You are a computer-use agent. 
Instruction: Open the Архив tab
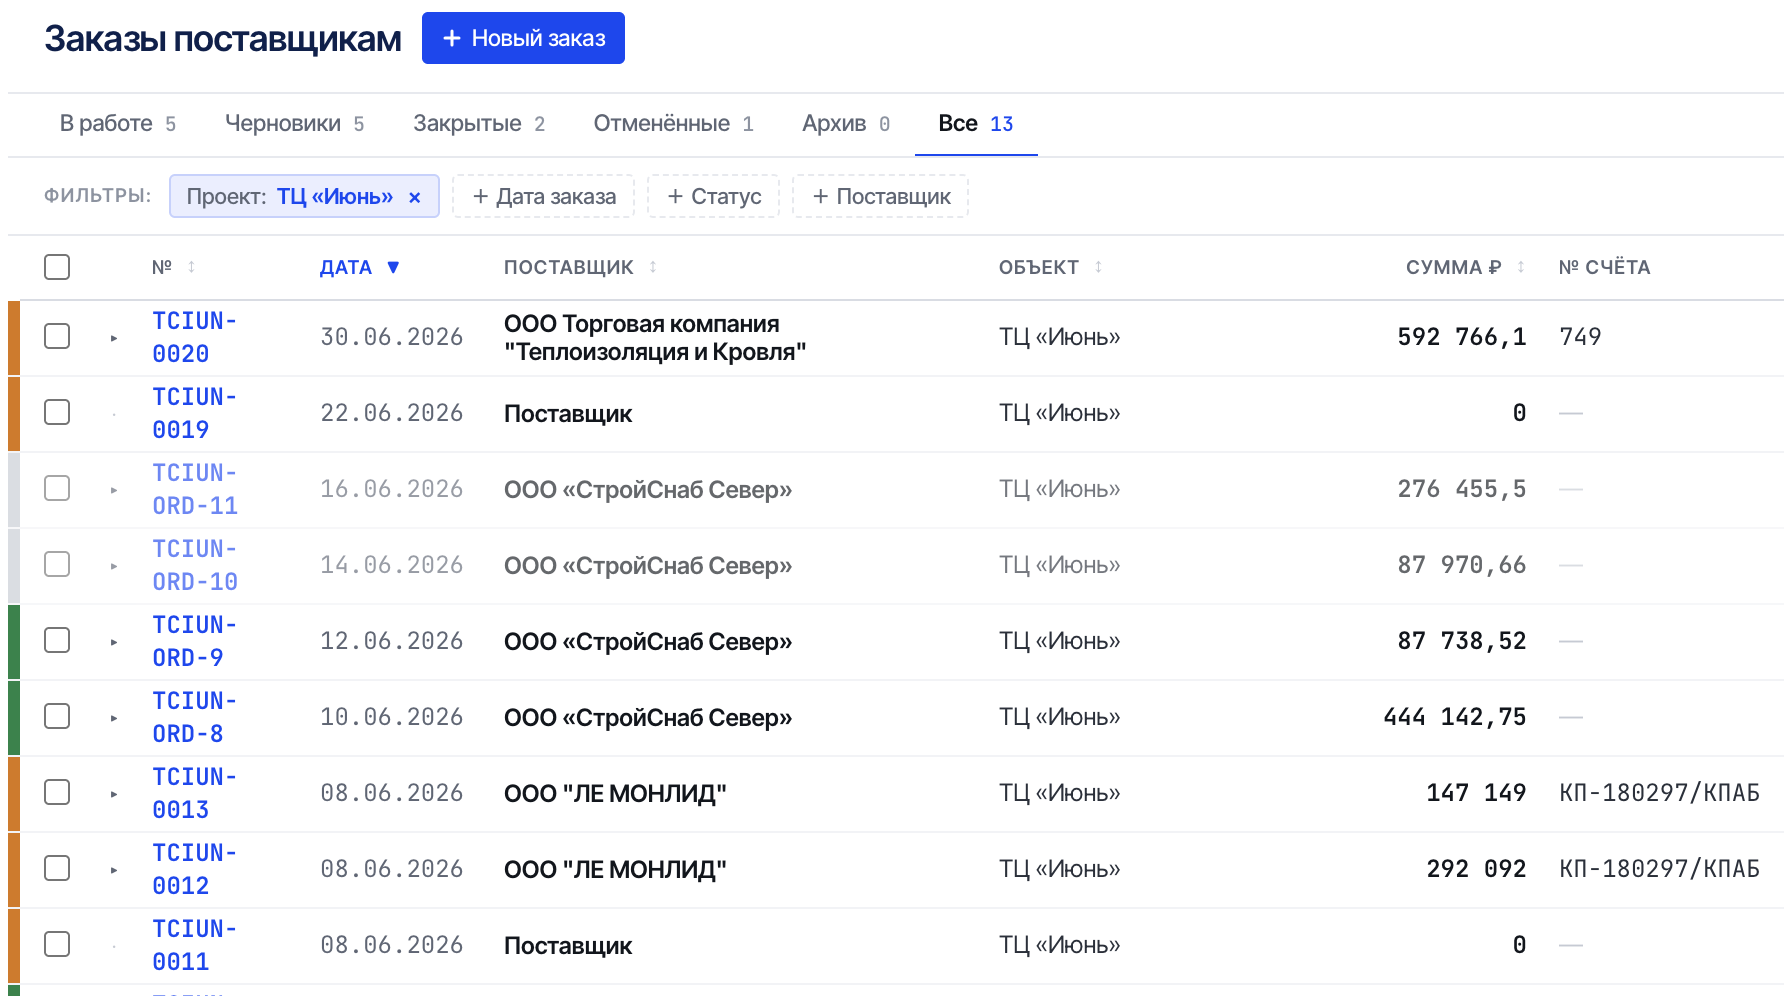pos(846,124)
